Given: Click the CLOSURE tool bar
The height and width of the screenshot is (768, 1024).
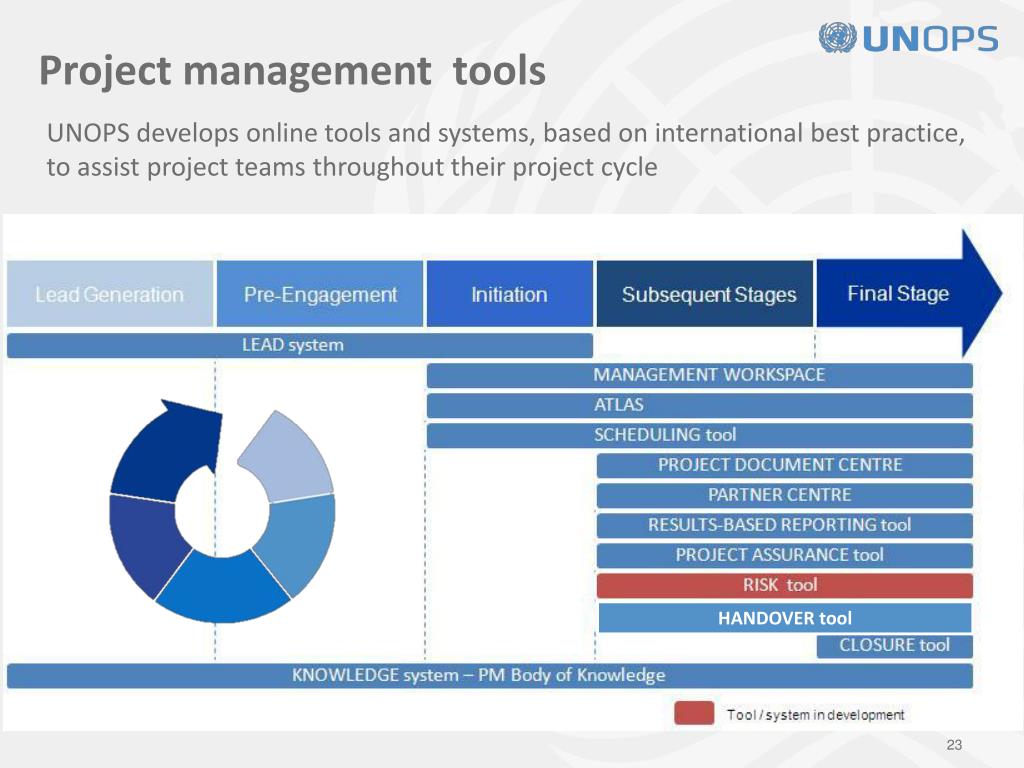Looking at the screenshot, I should point(895,646).
